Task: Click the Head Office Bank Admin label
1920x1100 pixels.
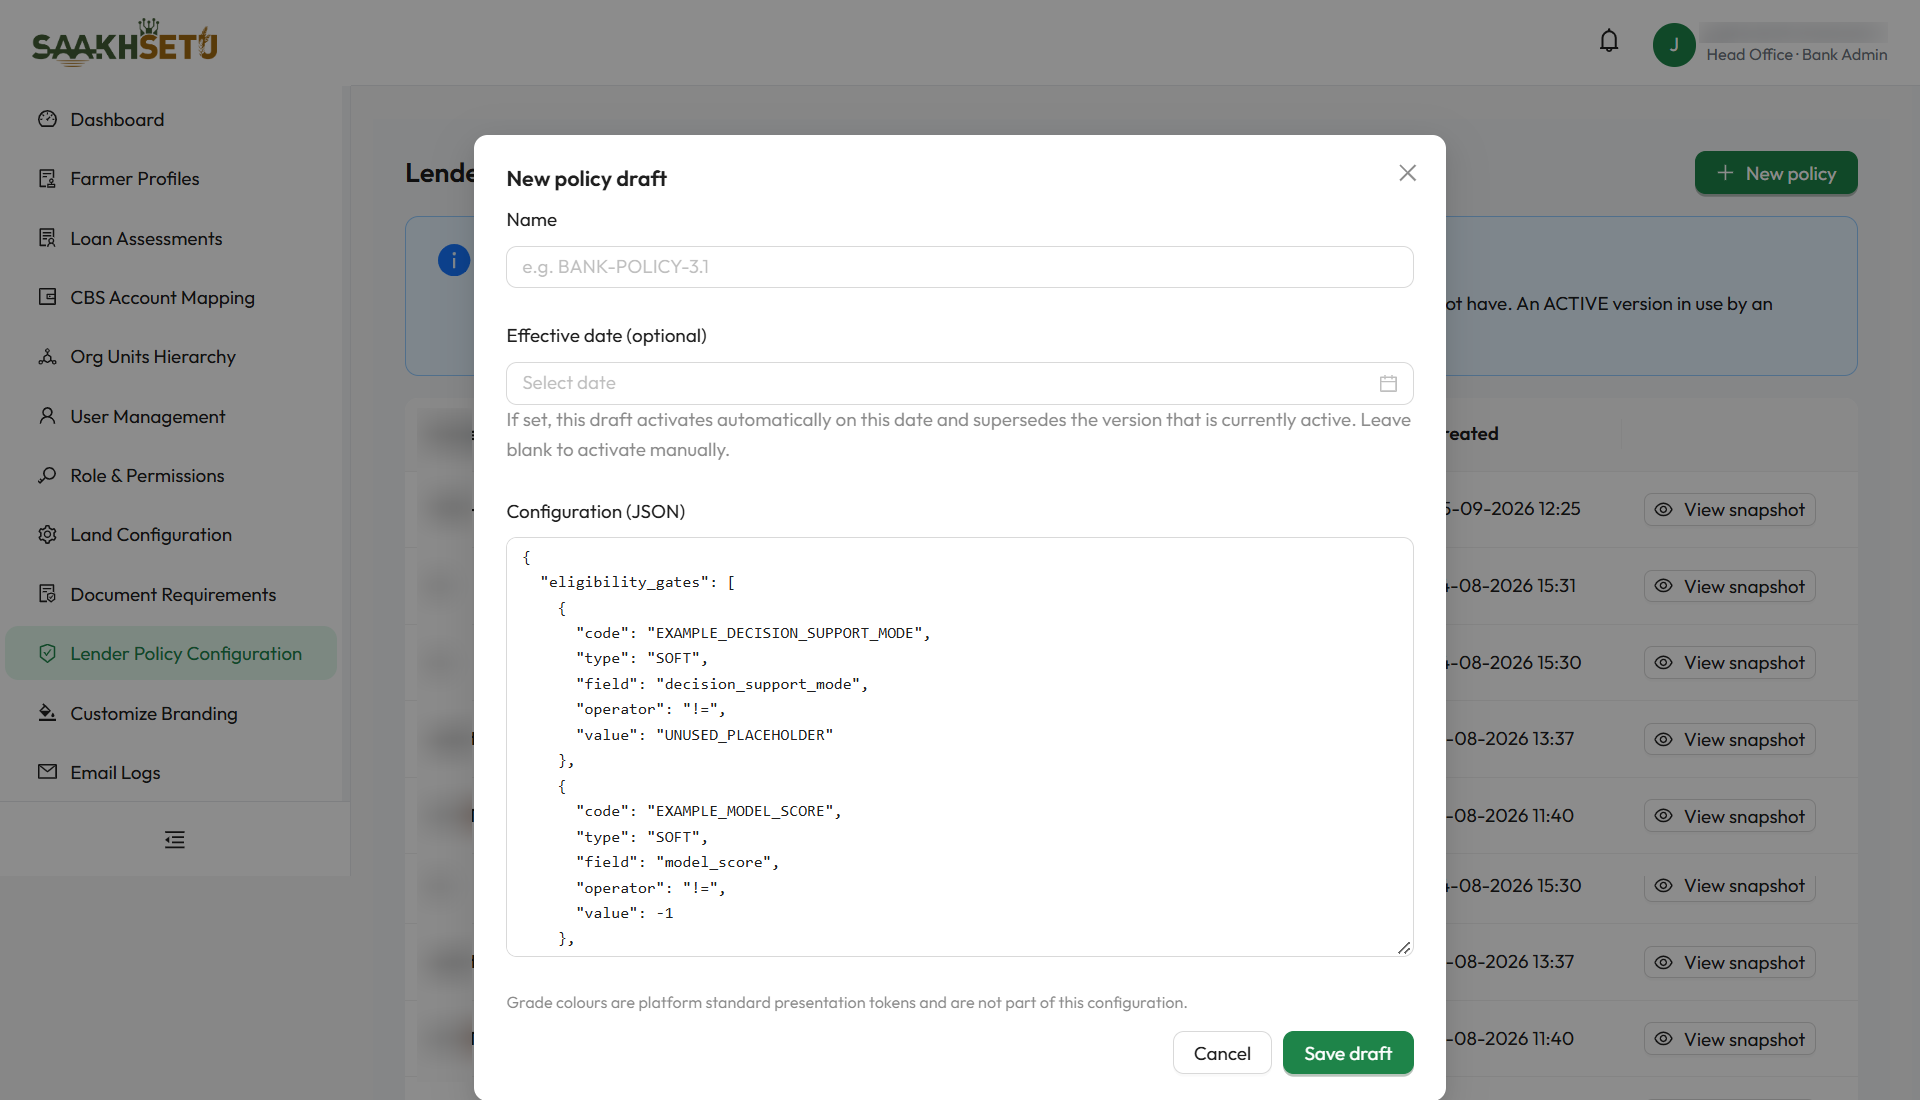Action: tap(1796, 55)
